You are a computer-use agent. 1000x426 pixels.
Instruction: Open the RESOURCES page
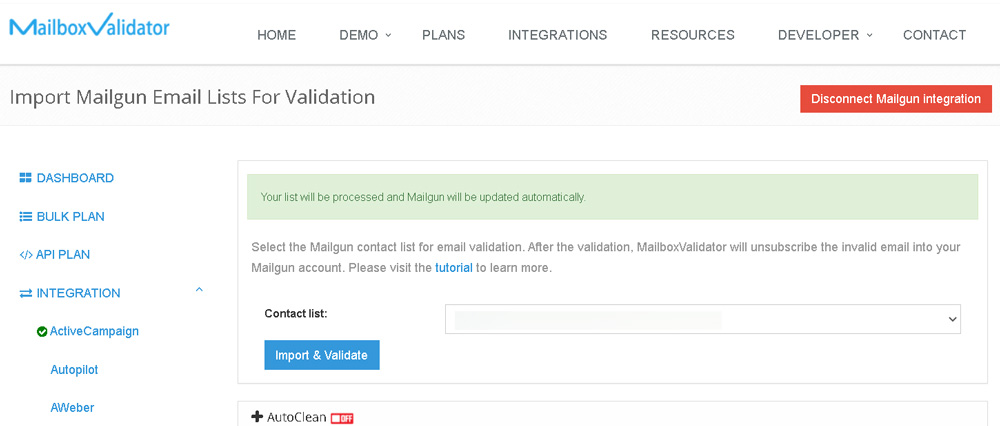pos(693,35)
